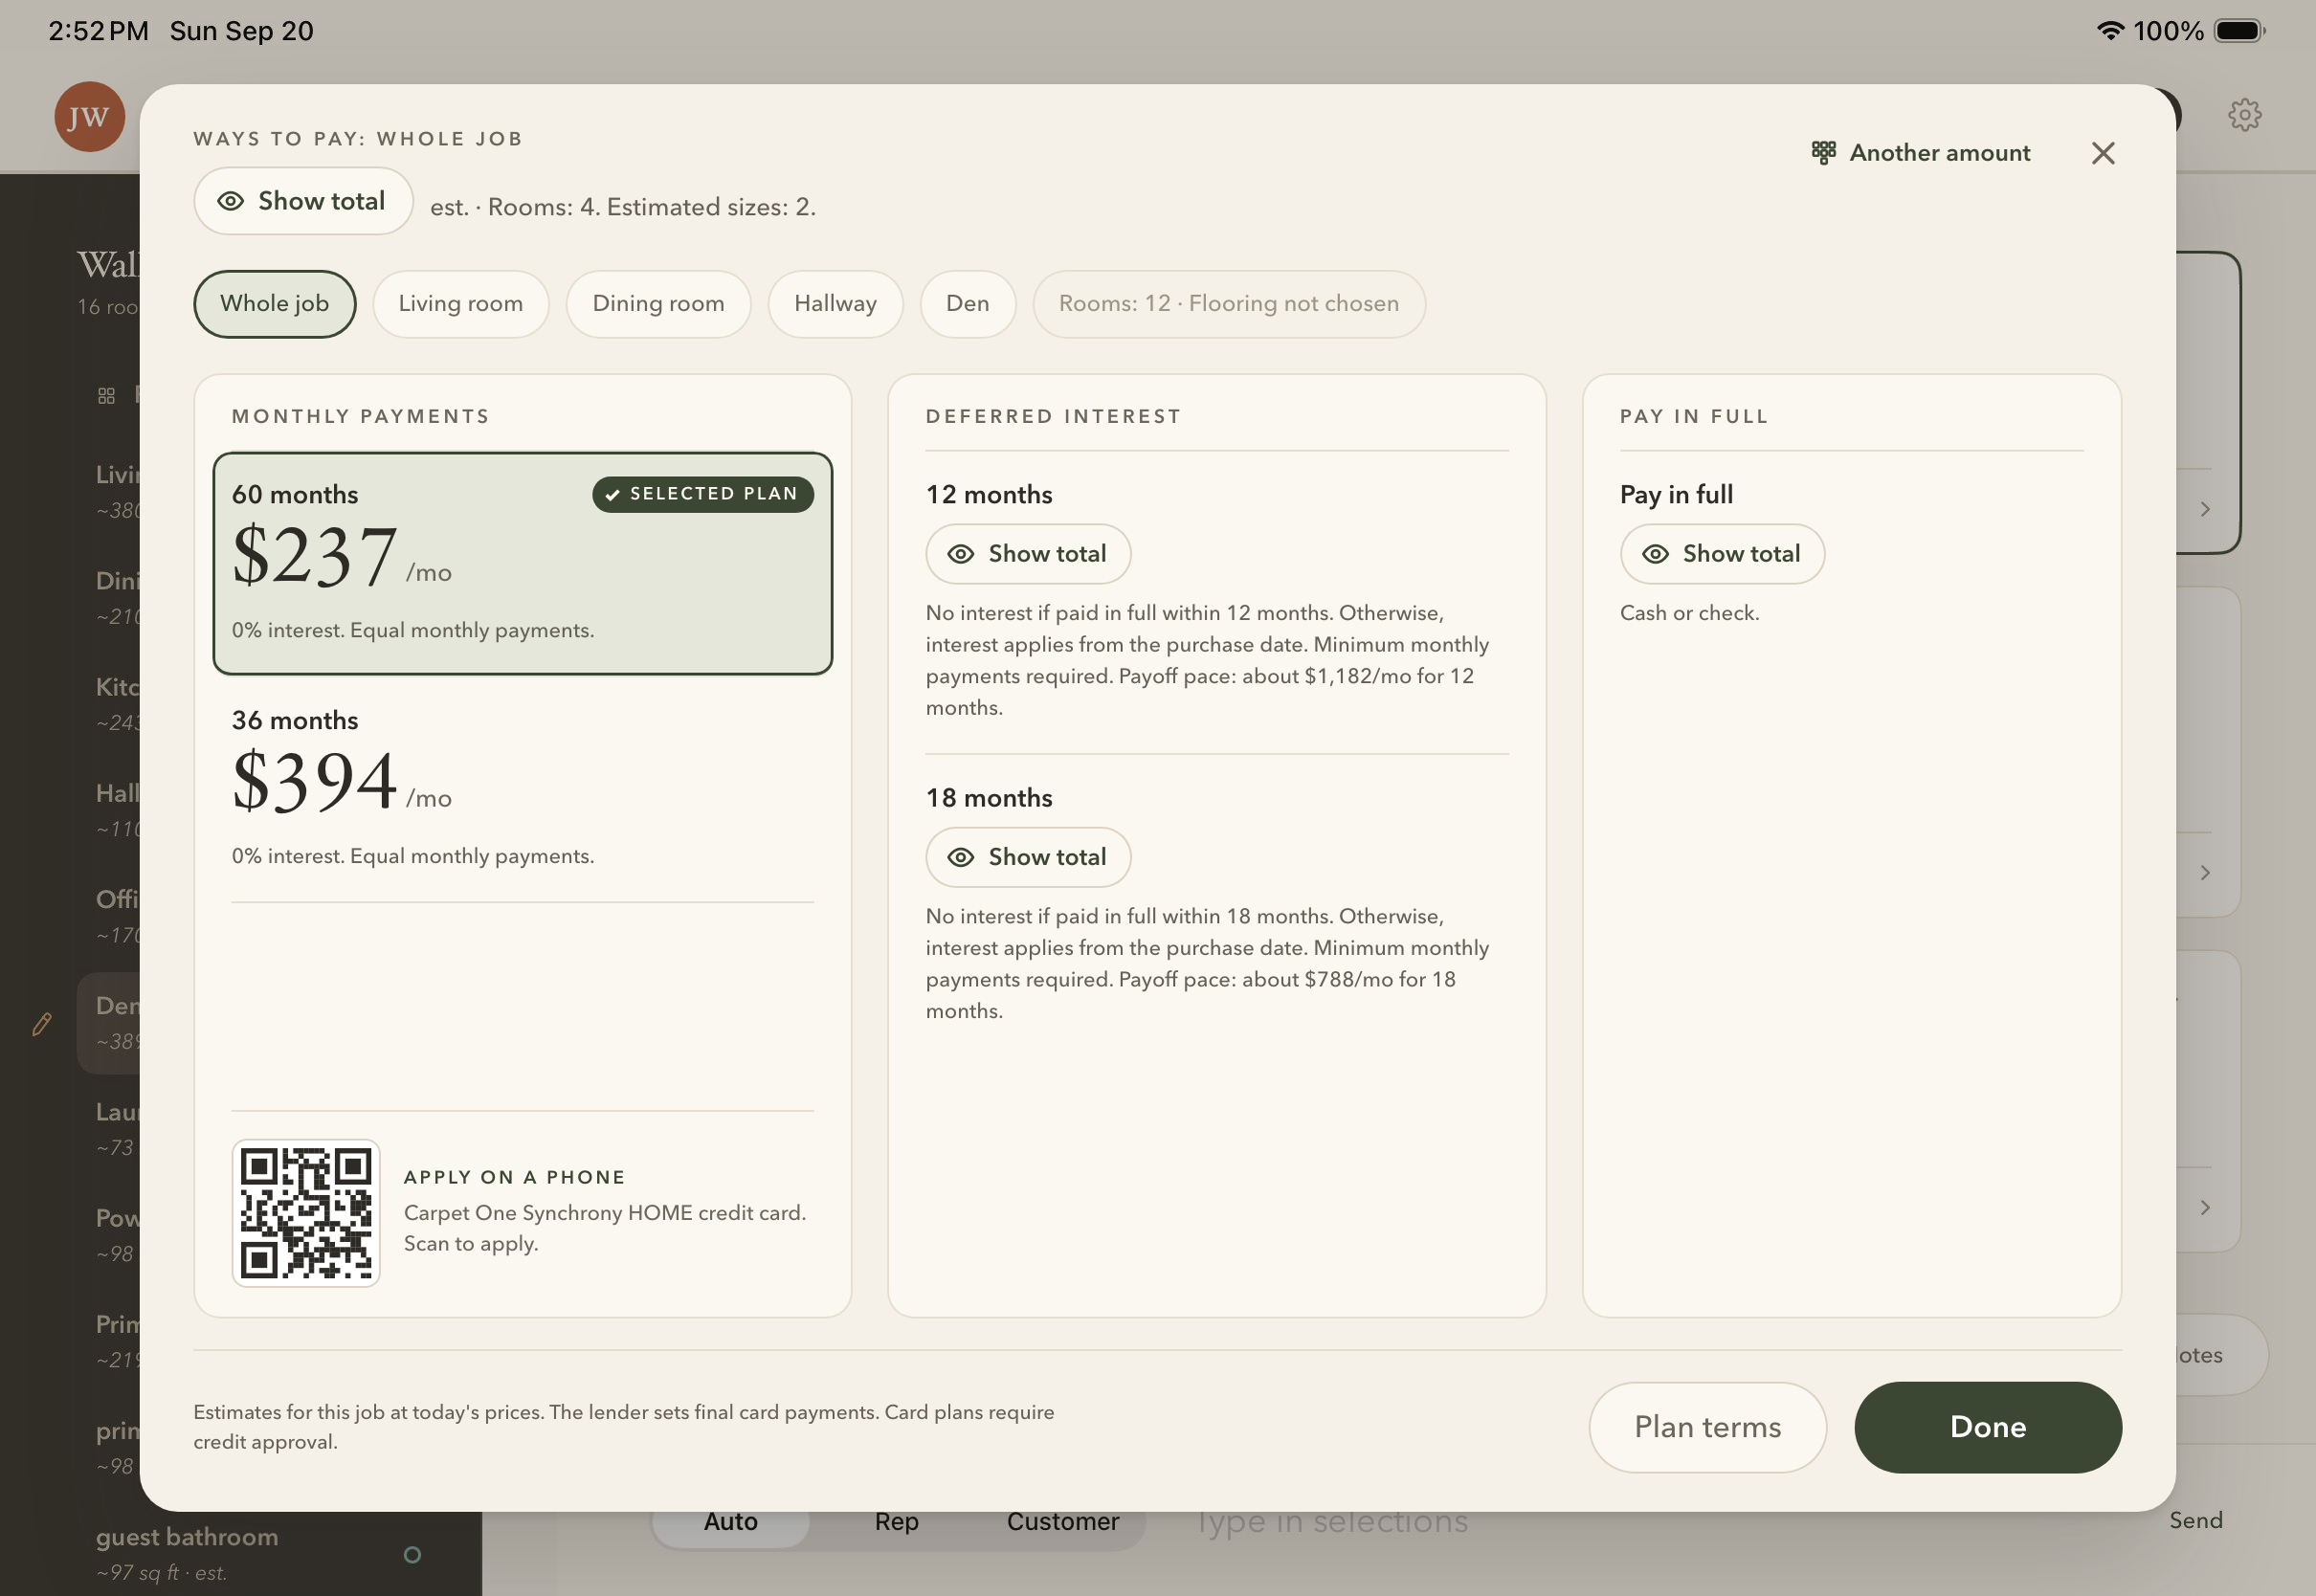The width and height of the screenshot is (2316, 1596).
Task: Switch to the Living room tab
Action: click(461, 304)
